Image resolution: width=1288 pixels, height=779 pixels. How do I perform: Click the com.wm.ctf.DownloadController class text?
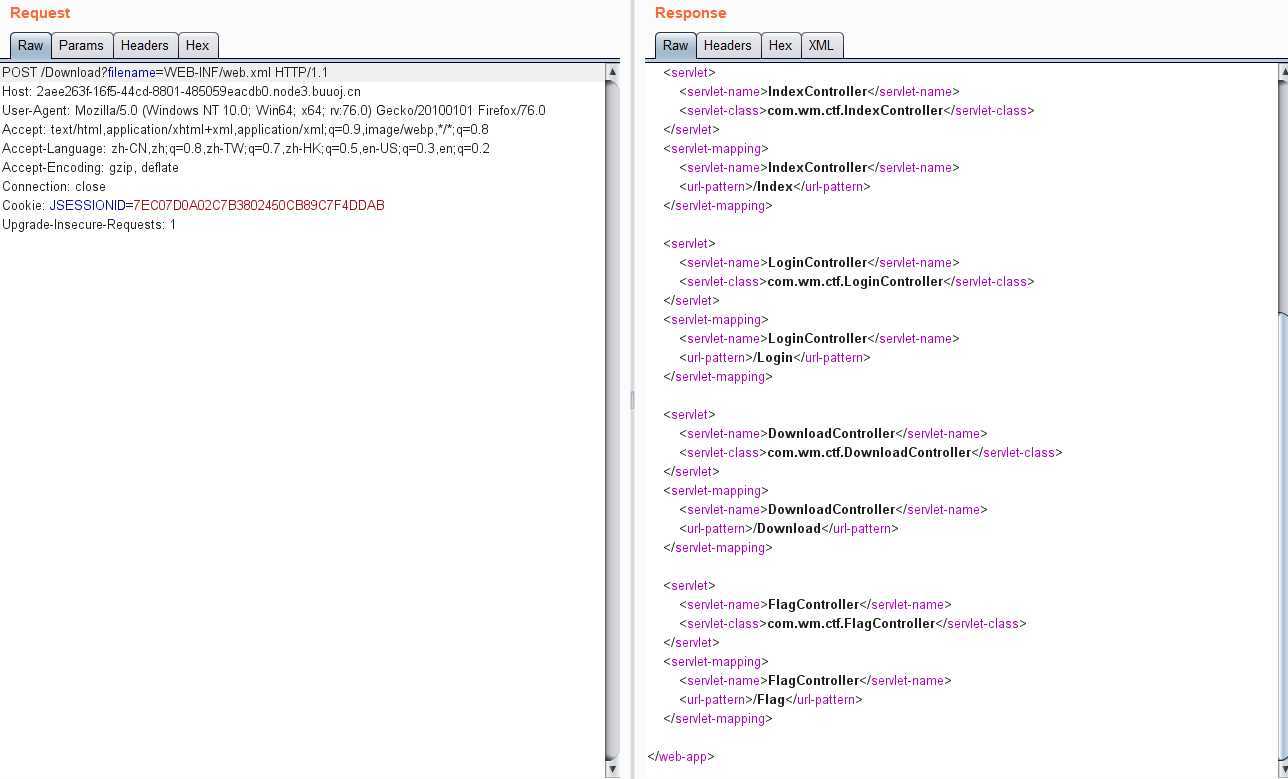[869, 453]
